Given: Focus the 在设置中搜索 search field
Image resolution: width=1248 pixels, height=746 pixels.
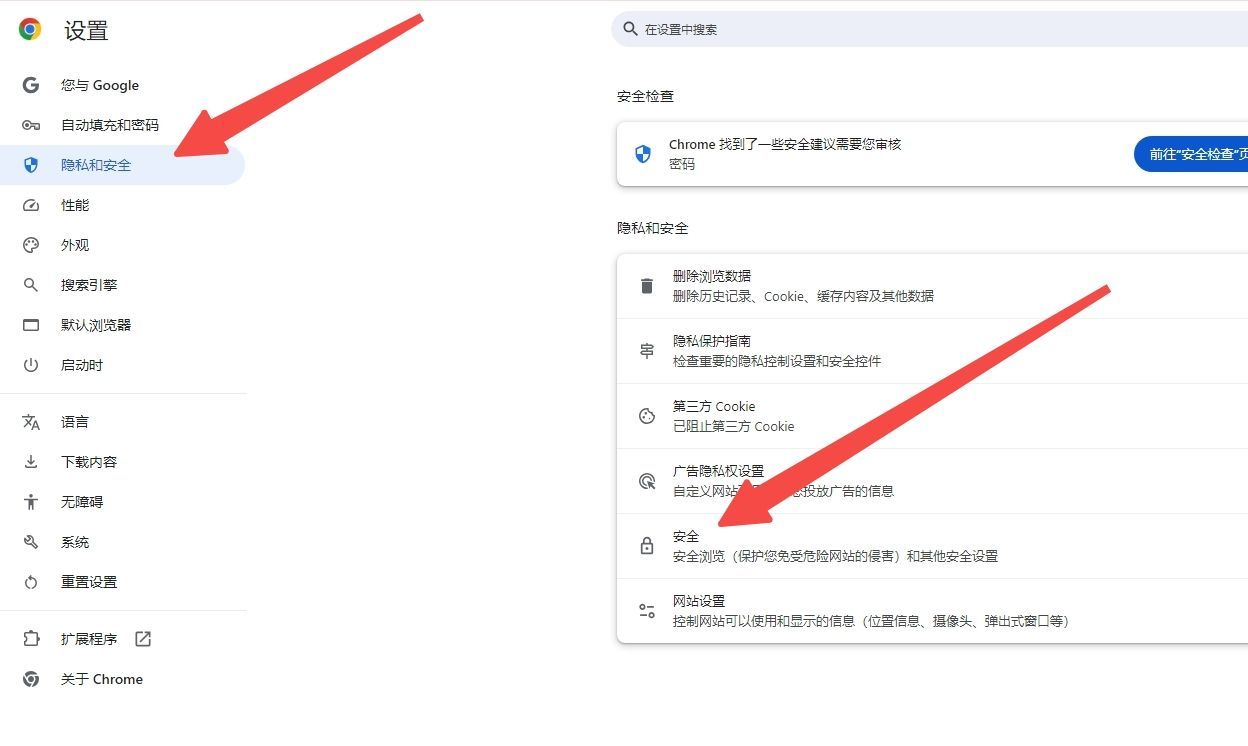Looking at the screenshot, I should click(930, 29).
